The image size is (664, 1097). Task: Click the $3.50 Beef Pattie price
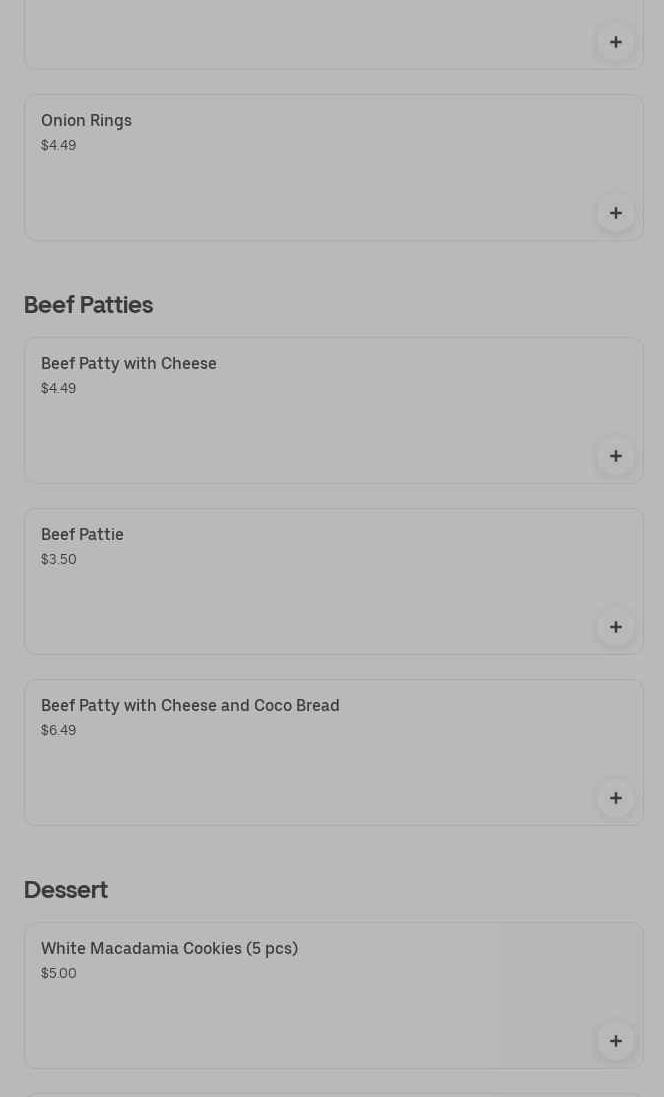point(58,559)
